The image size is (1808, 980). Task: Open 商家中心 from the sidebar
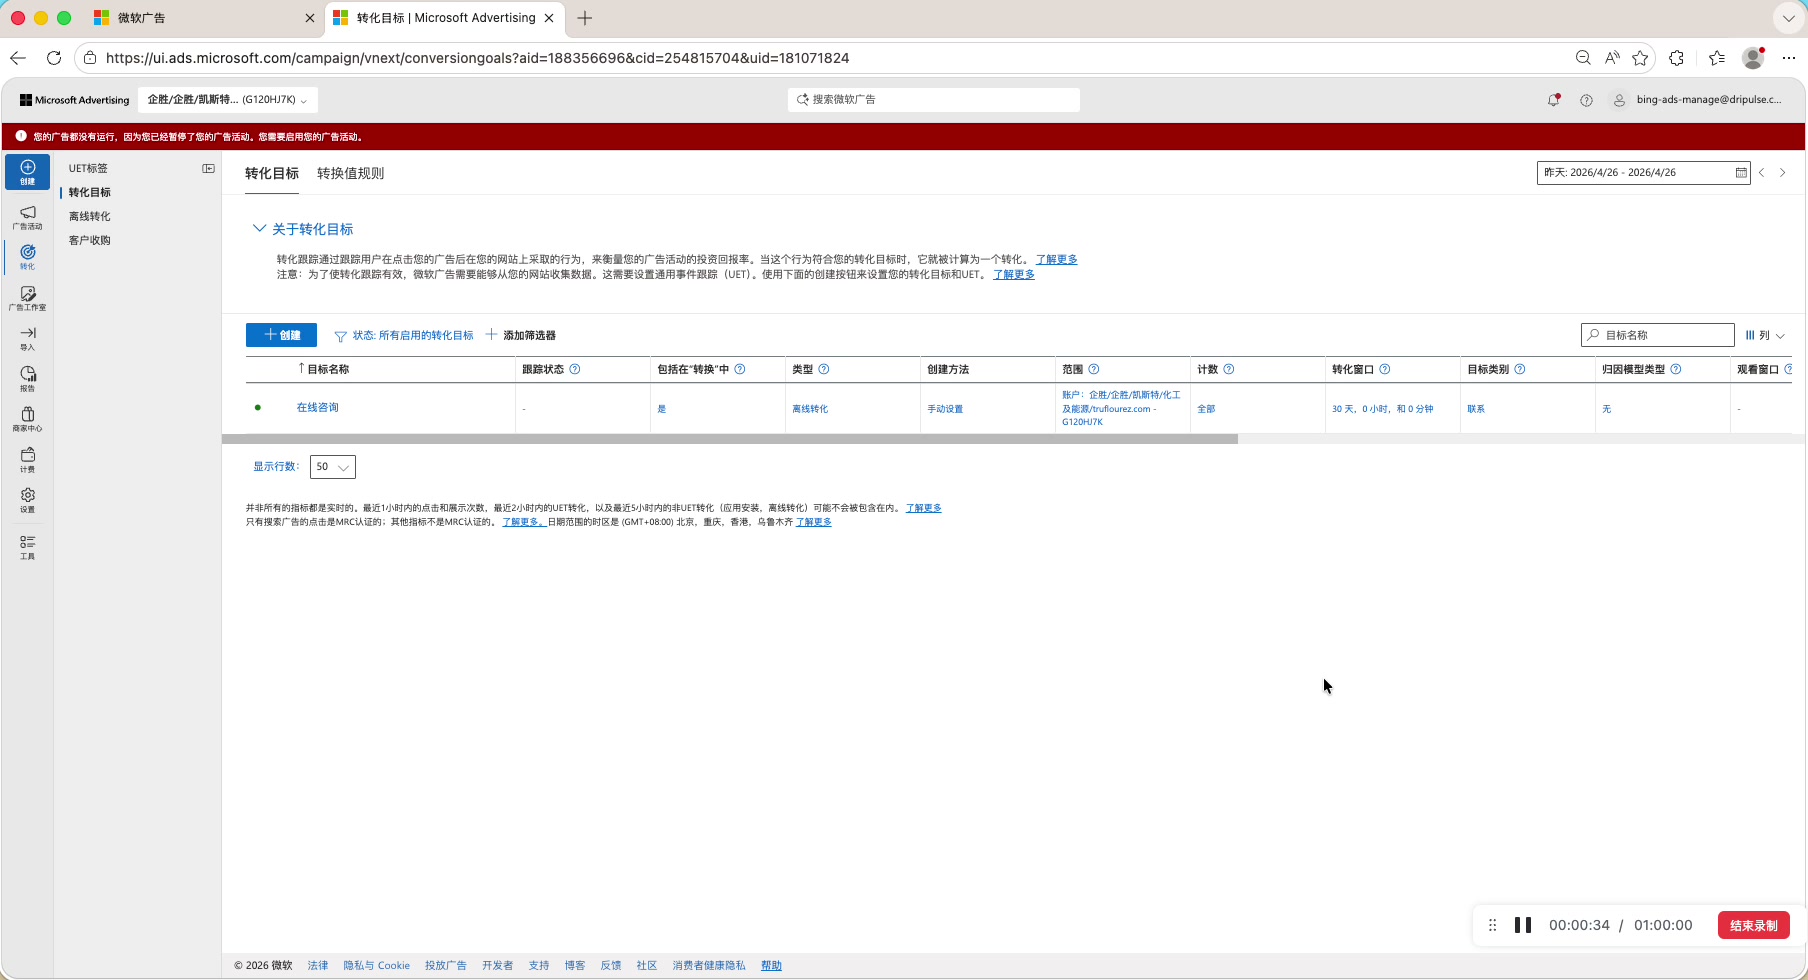(x=27, y=419)
